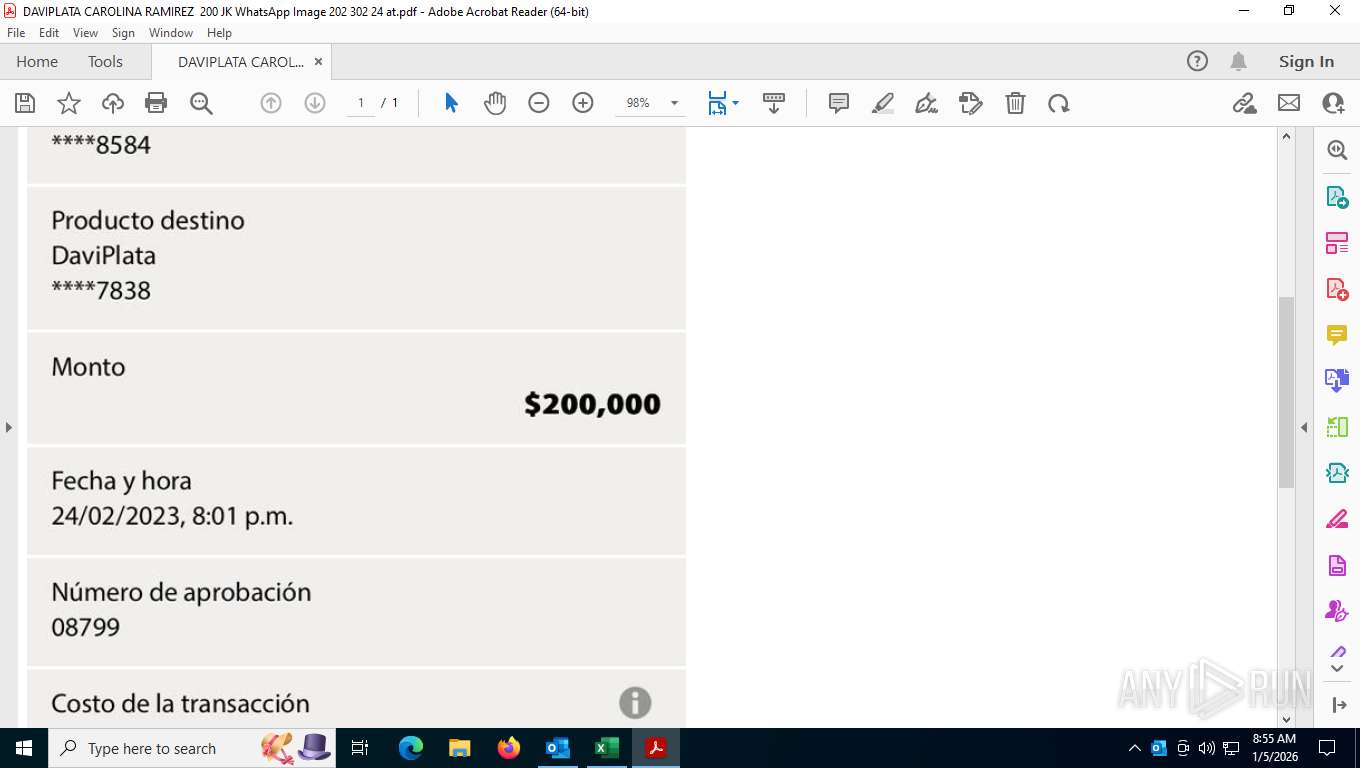
Task: Zoom in with the plus button
Action: (x=583, y=103)
